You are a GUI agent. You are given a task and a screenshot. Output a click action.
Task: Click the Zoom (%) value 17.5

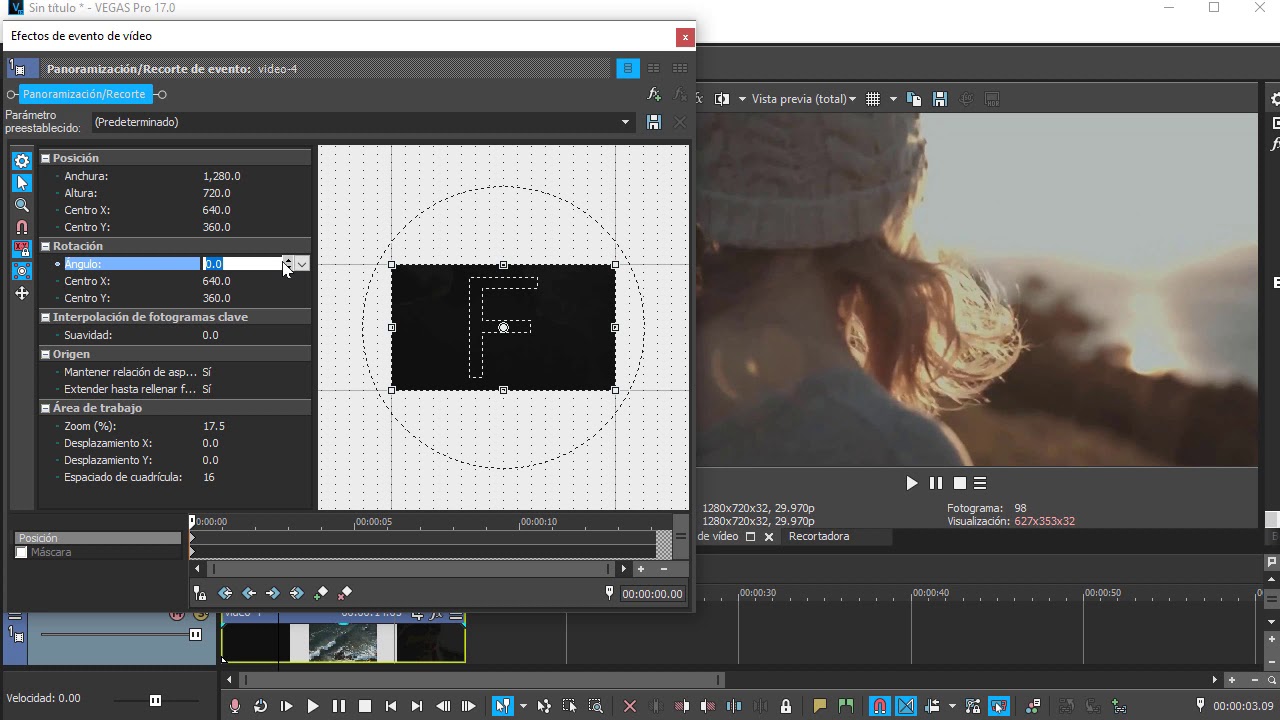coord(213,426)
